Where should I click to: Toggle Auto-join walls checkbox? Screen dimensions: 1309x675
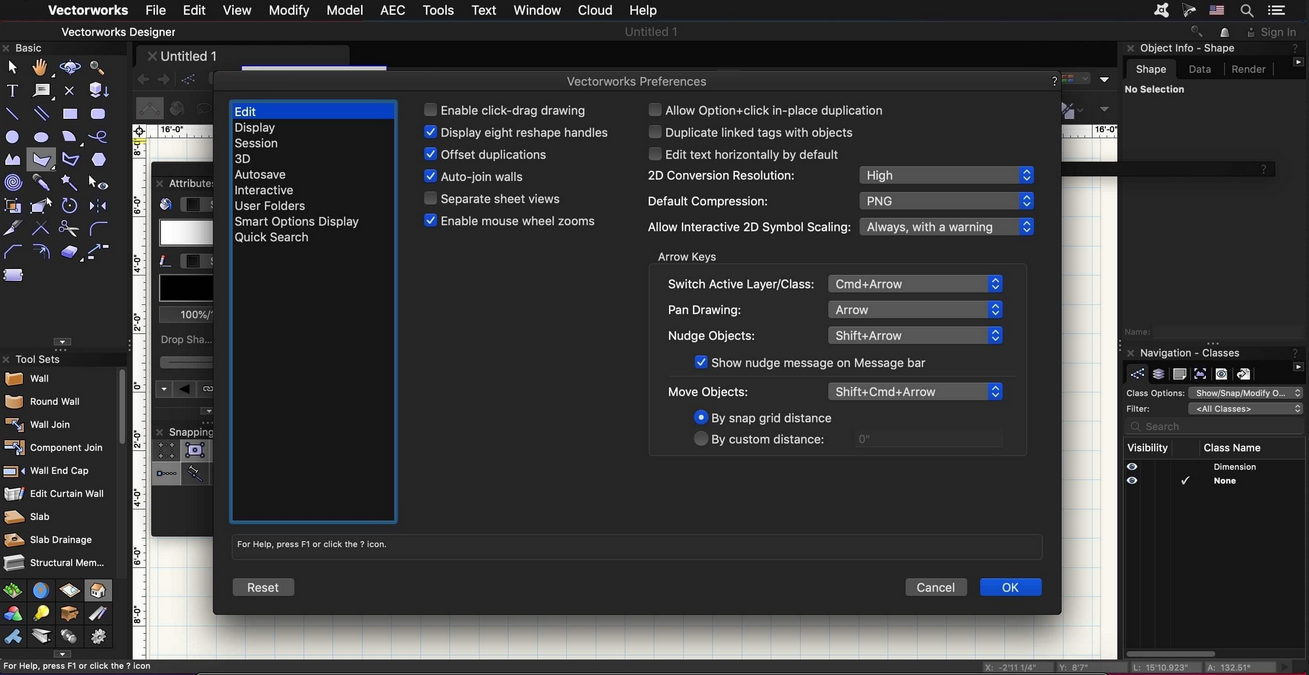[430, 176]
